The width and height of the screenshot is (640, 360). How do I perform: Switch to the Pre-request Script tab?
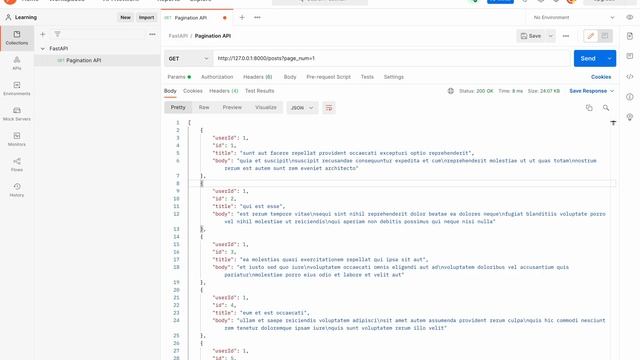329,77
